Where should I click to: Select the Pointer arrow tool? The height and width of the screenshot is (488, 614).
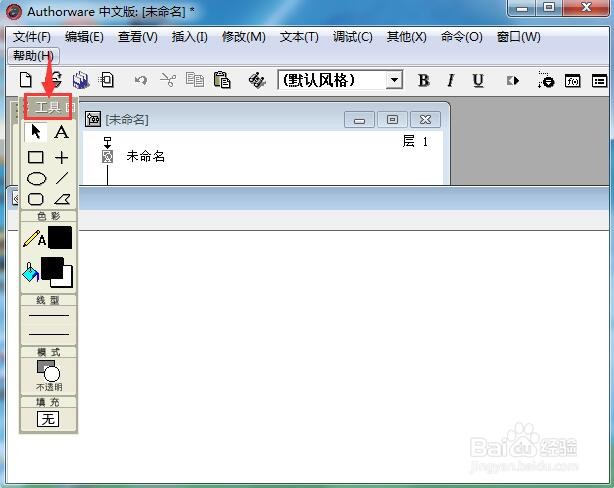pyautogui.click(x=36, y=132)
